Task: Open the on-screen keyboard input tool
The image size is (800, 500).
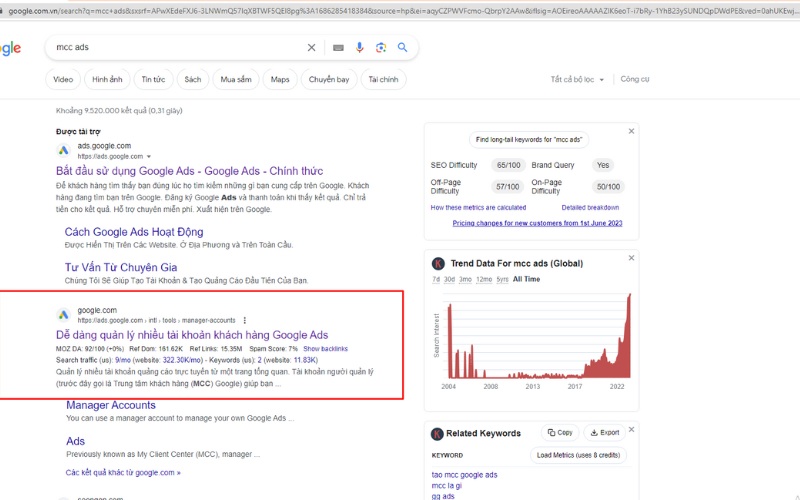Action: pos(338,47)
